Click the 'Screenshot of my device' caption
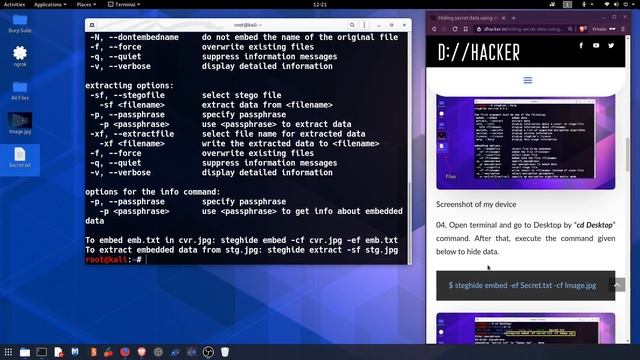 coord(476,204)
